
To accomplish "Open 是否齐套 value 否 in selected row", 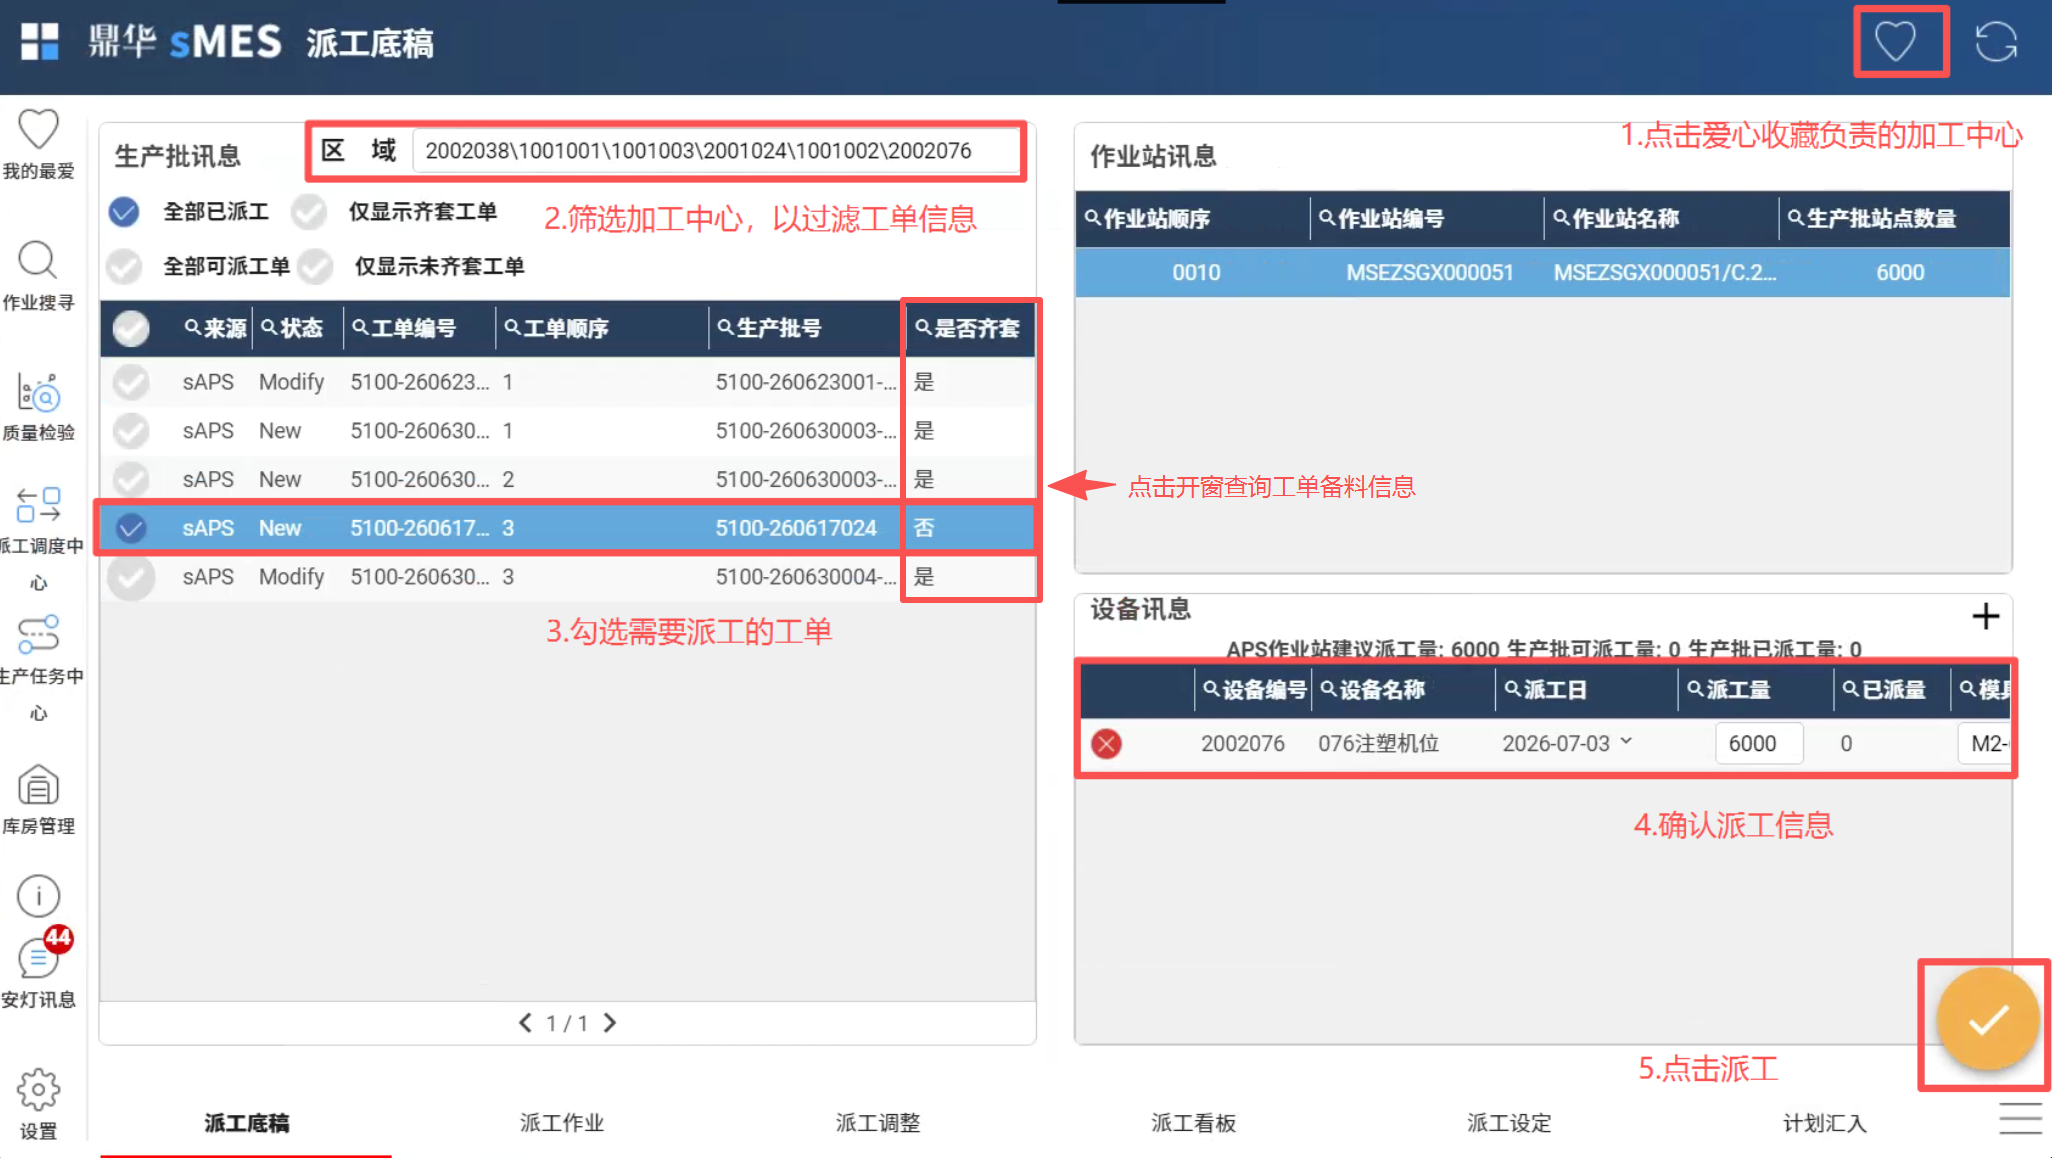I will click(924, 528).
